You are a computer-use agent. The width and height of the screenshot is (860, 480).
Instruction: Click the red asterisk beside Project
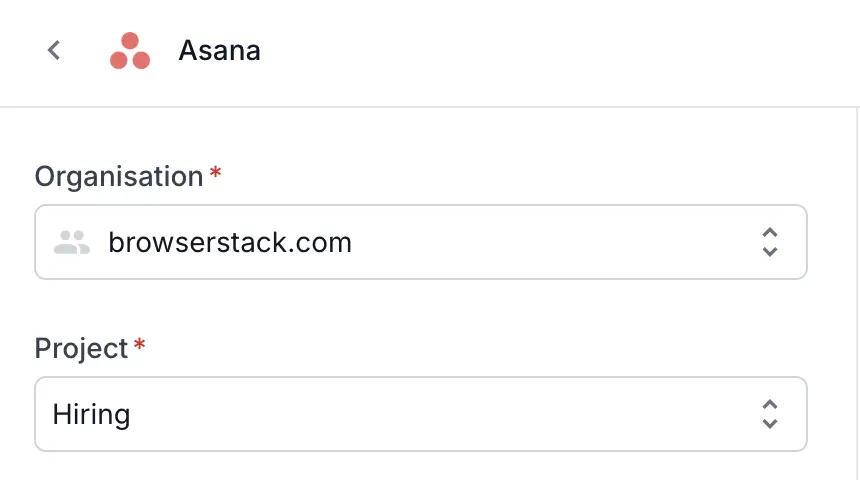point(139,346)
